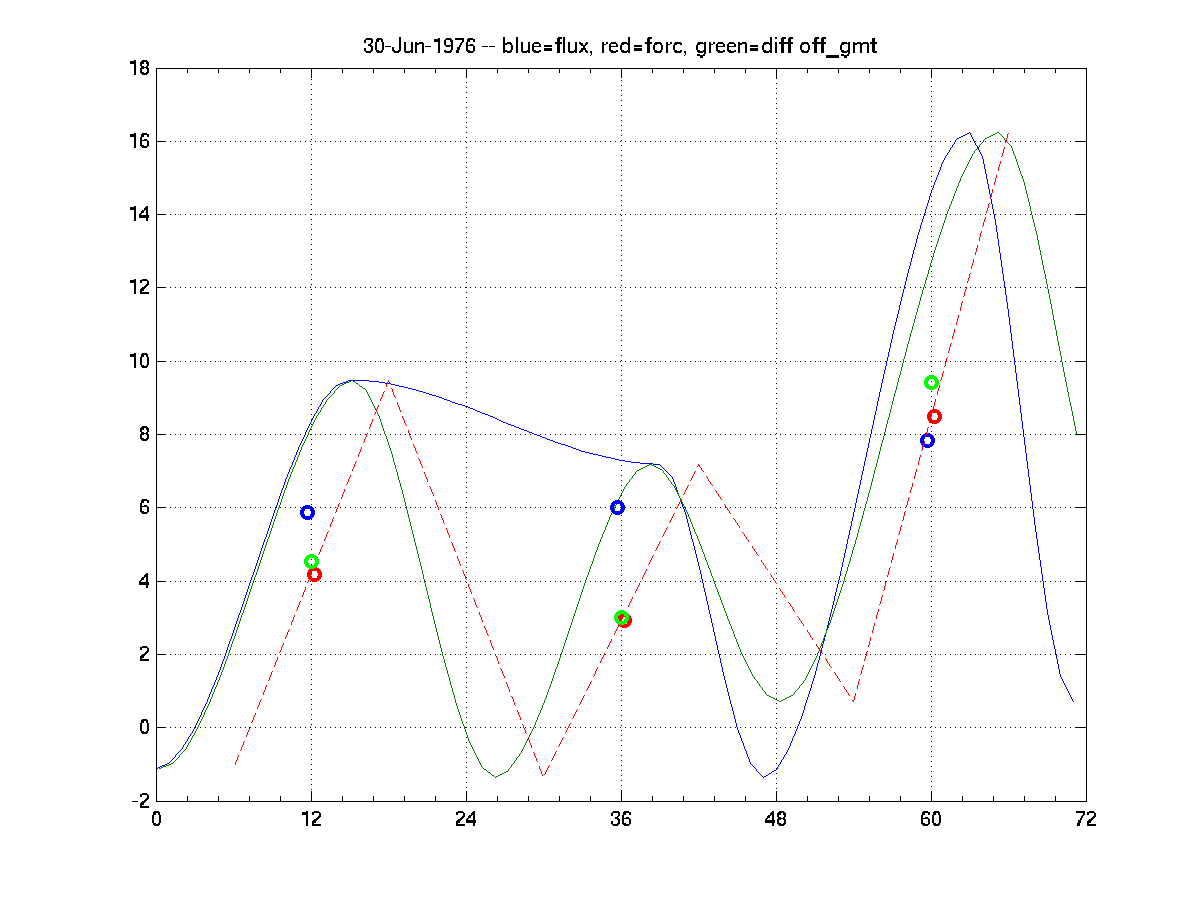
Task: Click the y-axis tick label 10
Action: pyautogui.click(x=139, y=361)
